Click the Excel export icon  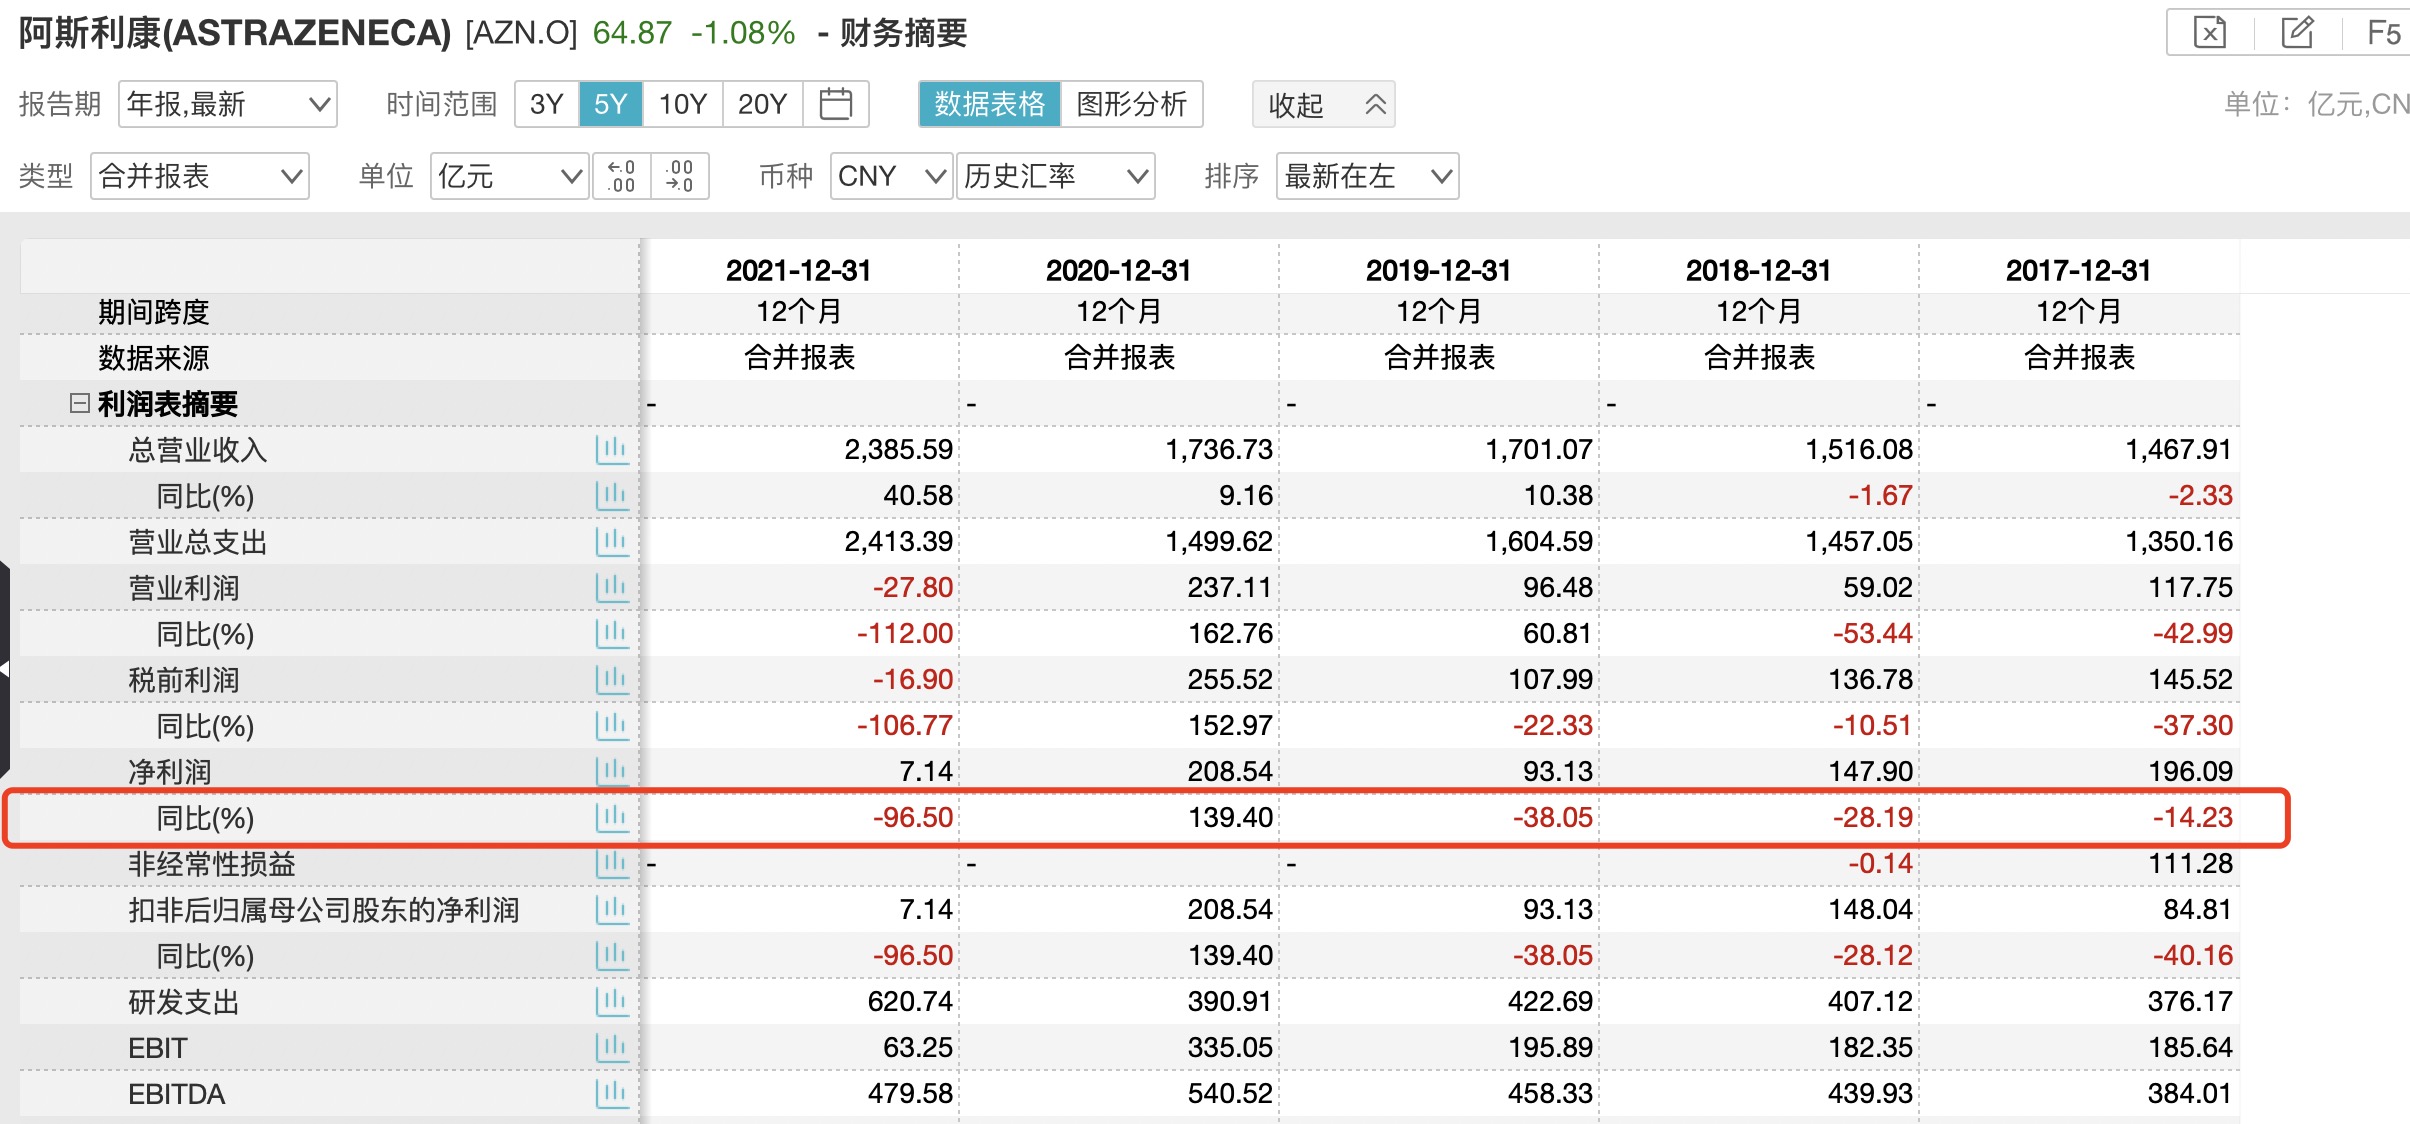2209,33
